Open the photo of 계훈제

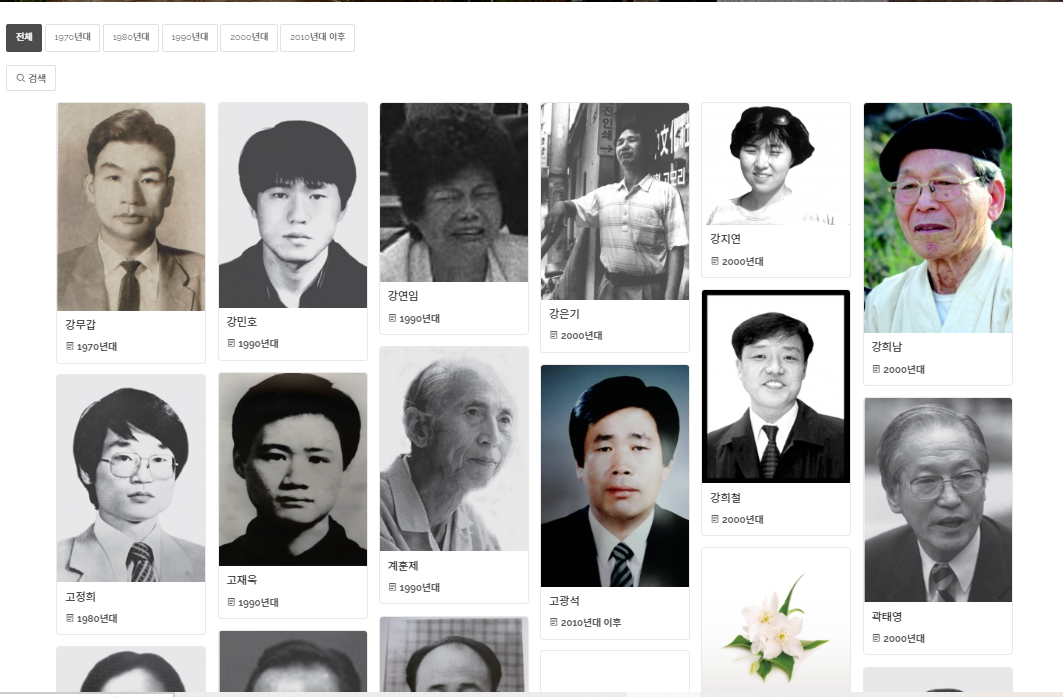(454, 449)
